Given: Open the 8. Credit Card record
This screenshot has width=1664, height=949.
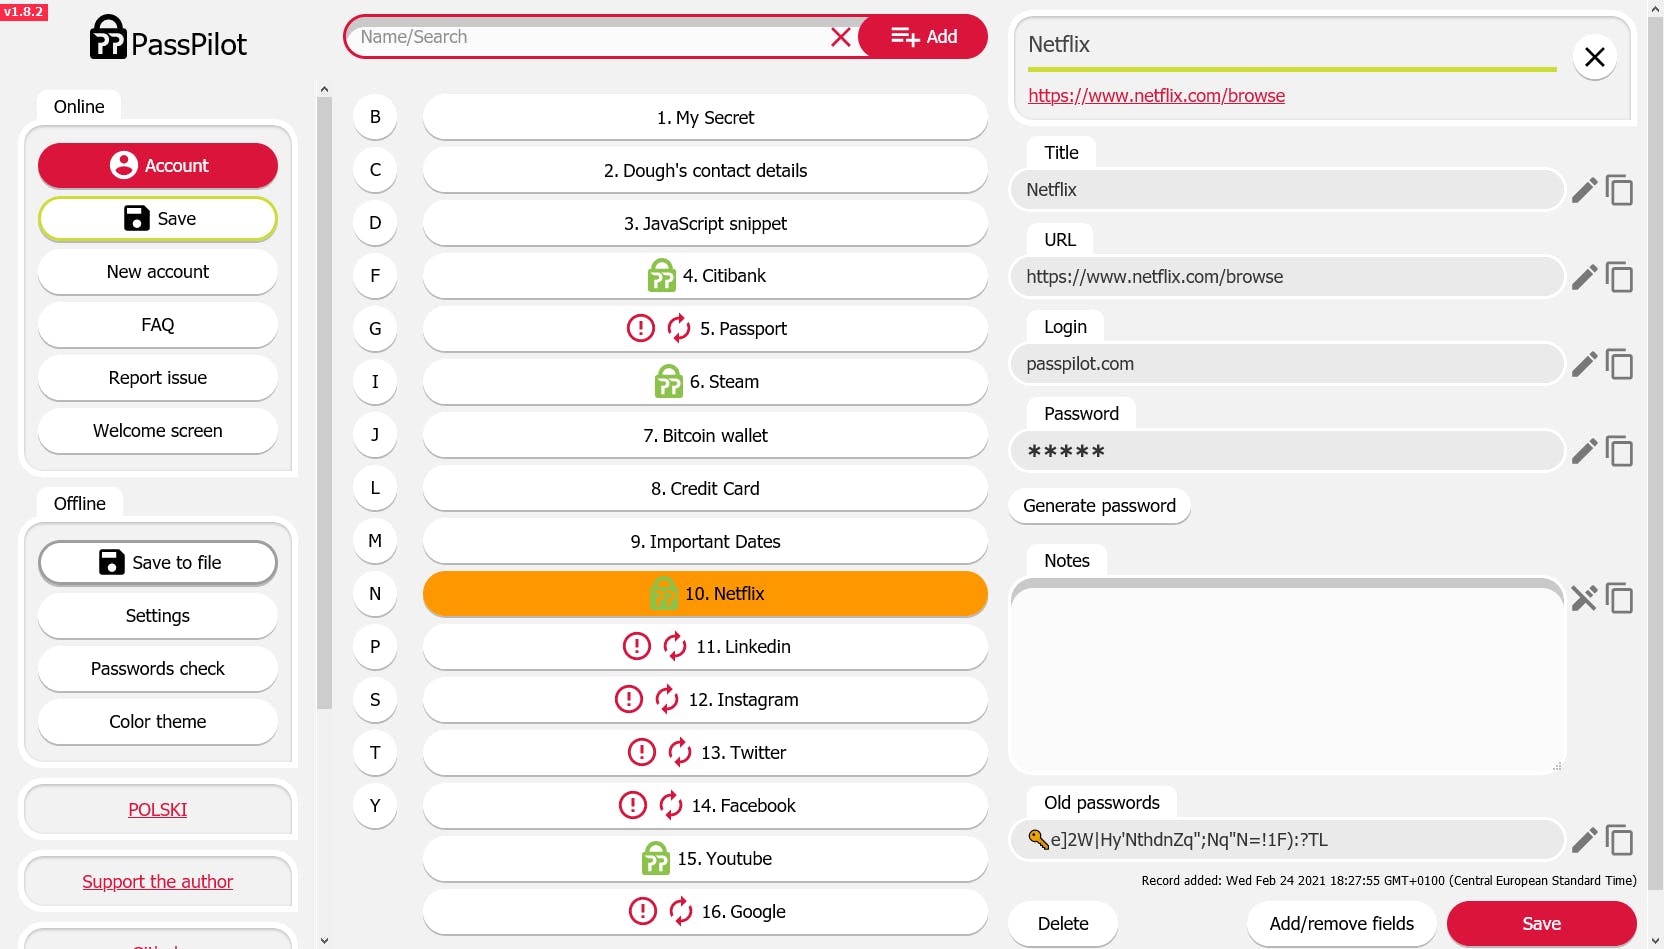Looking at the screenshot, I should (705, 488).
